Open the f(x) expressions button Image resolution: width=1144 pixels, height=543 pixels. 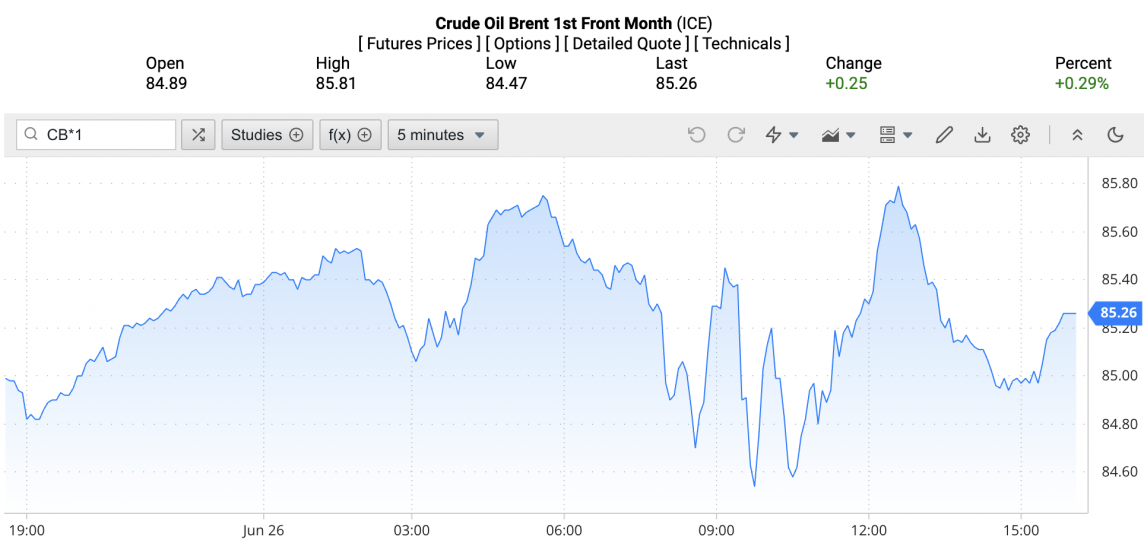(350, 135)
